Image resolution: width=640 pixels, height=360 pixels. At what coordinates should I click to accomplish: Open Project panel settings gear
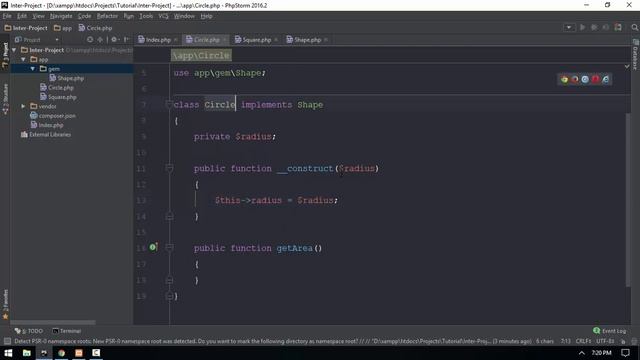114,40
